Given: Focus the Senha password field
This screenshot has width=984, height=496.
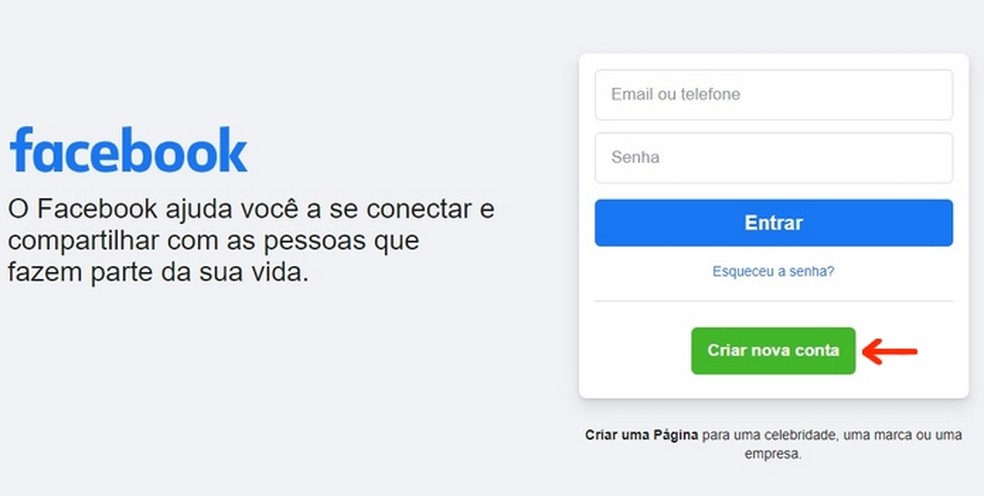Looking at the screenshot, I should coord(773,158).
